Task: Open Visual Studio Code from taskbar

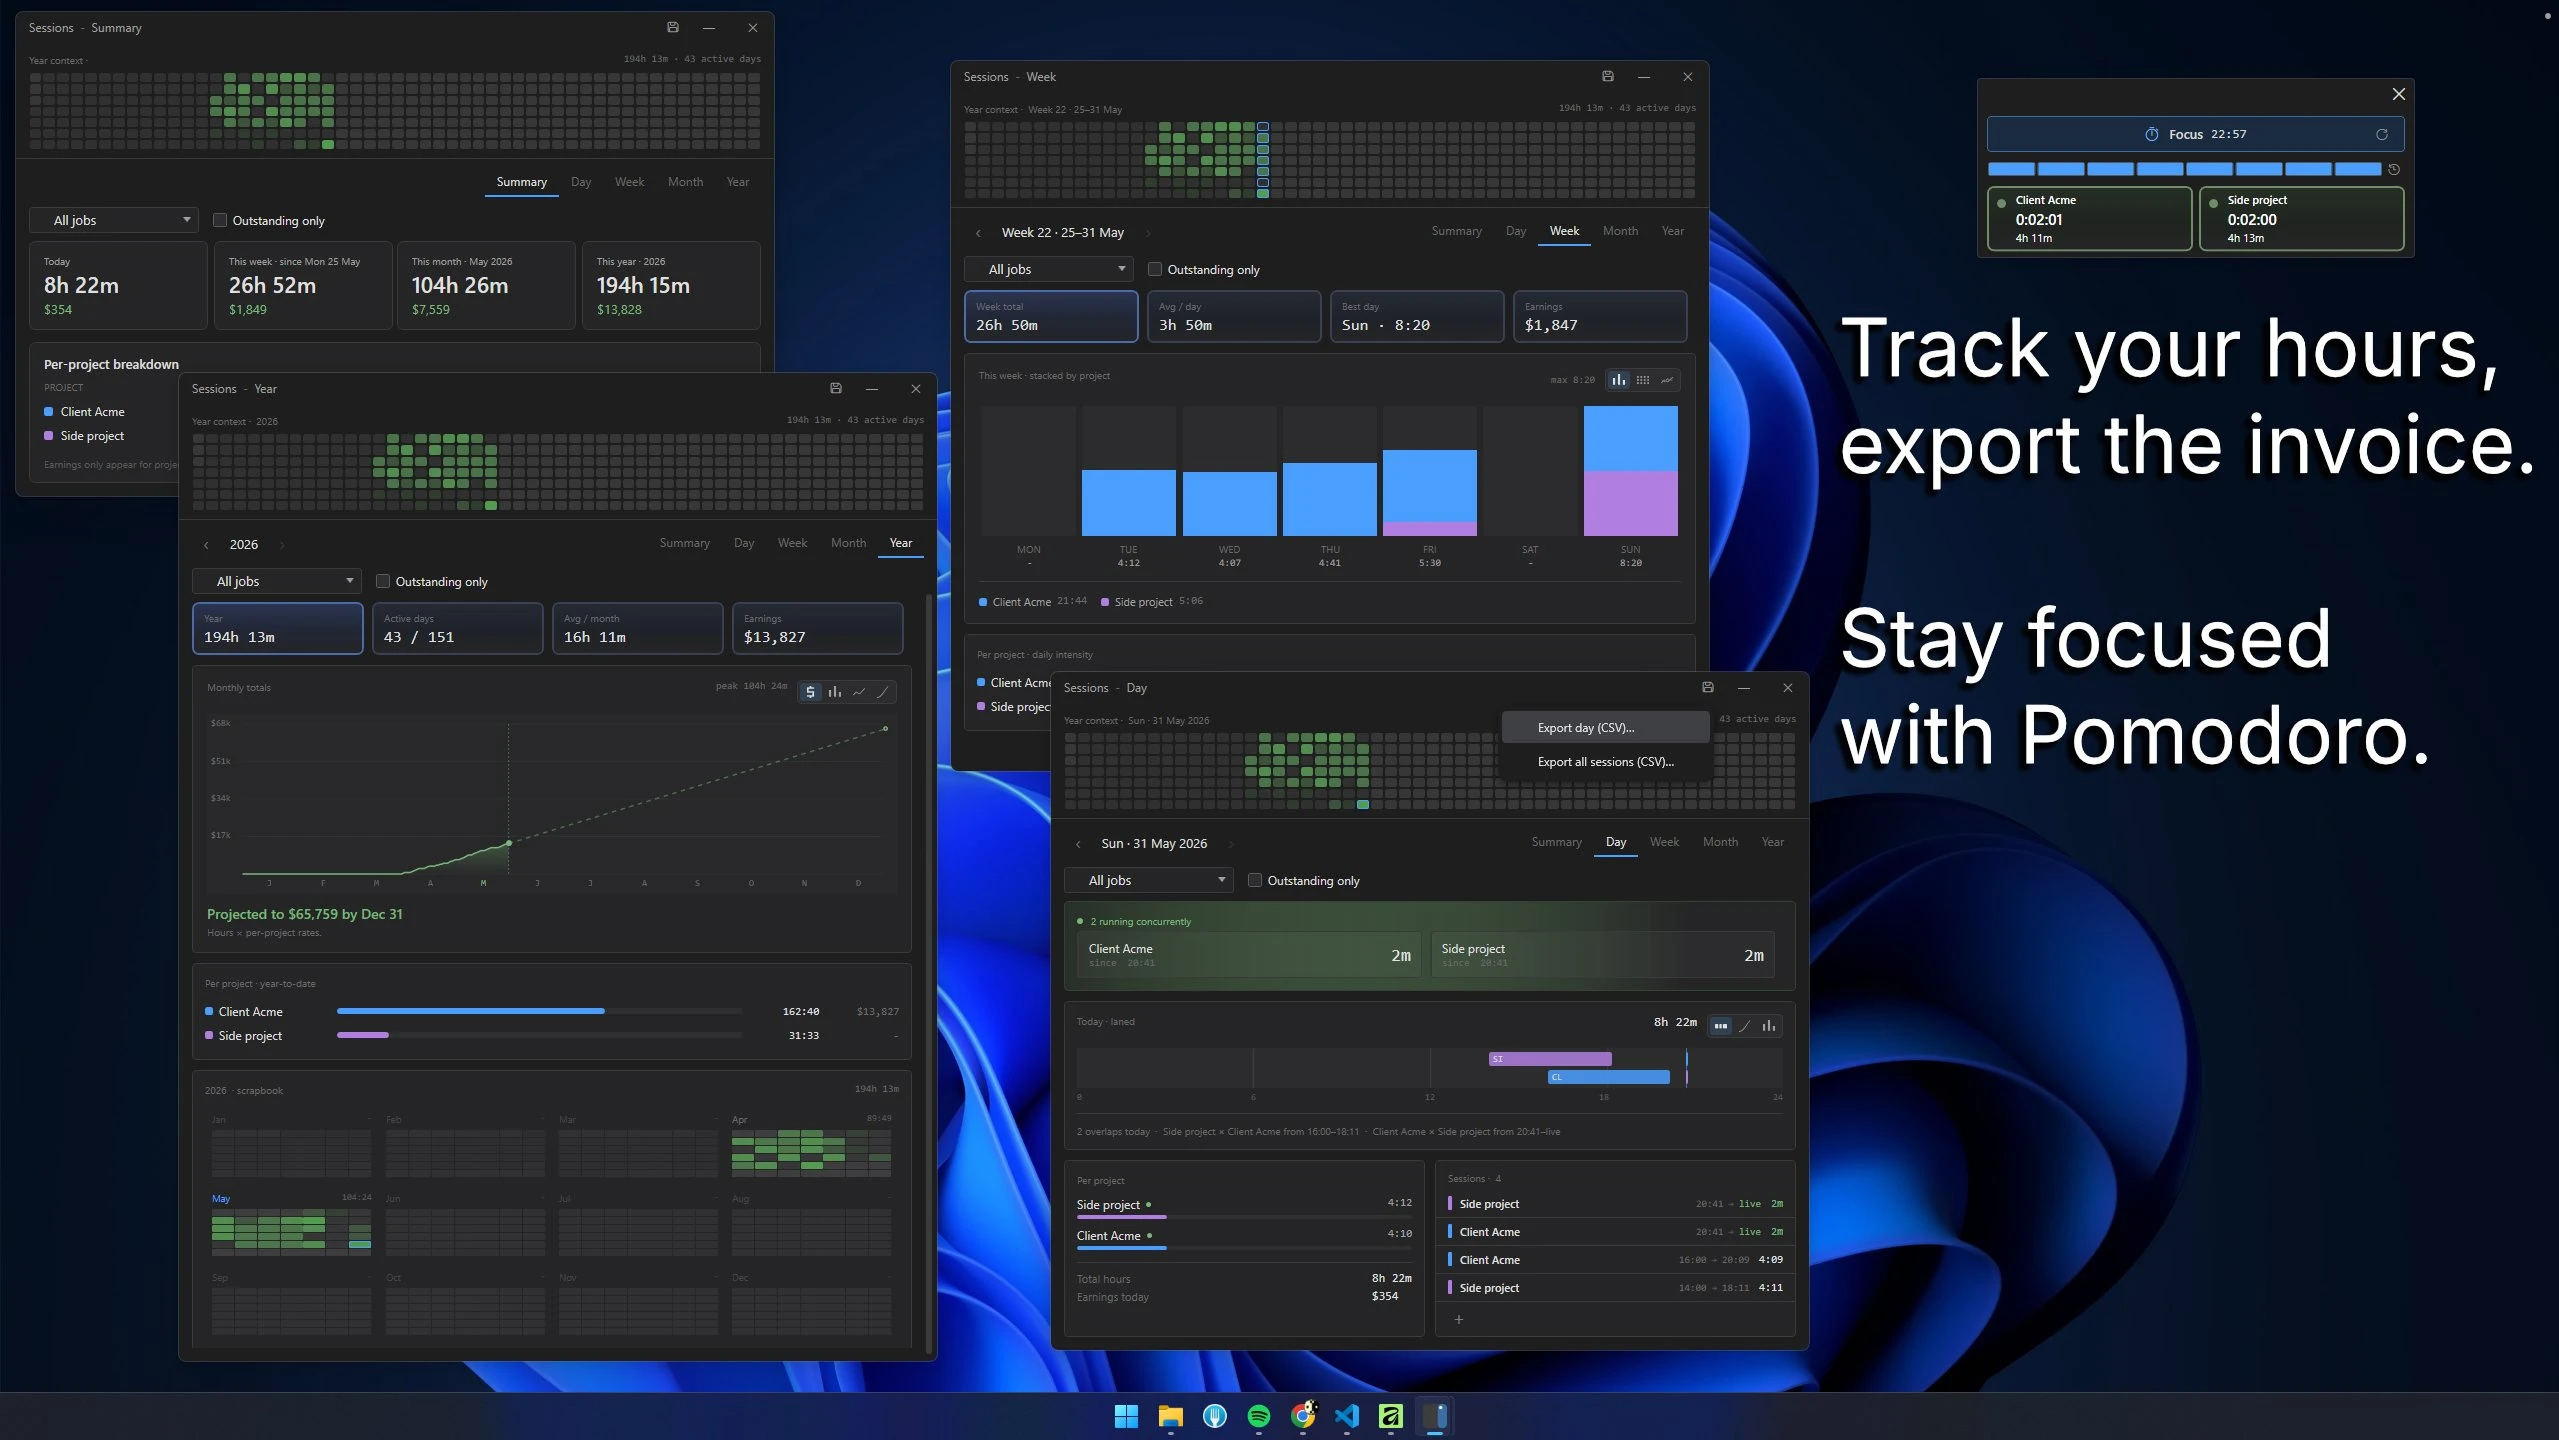Action: pos(1347,1416)
